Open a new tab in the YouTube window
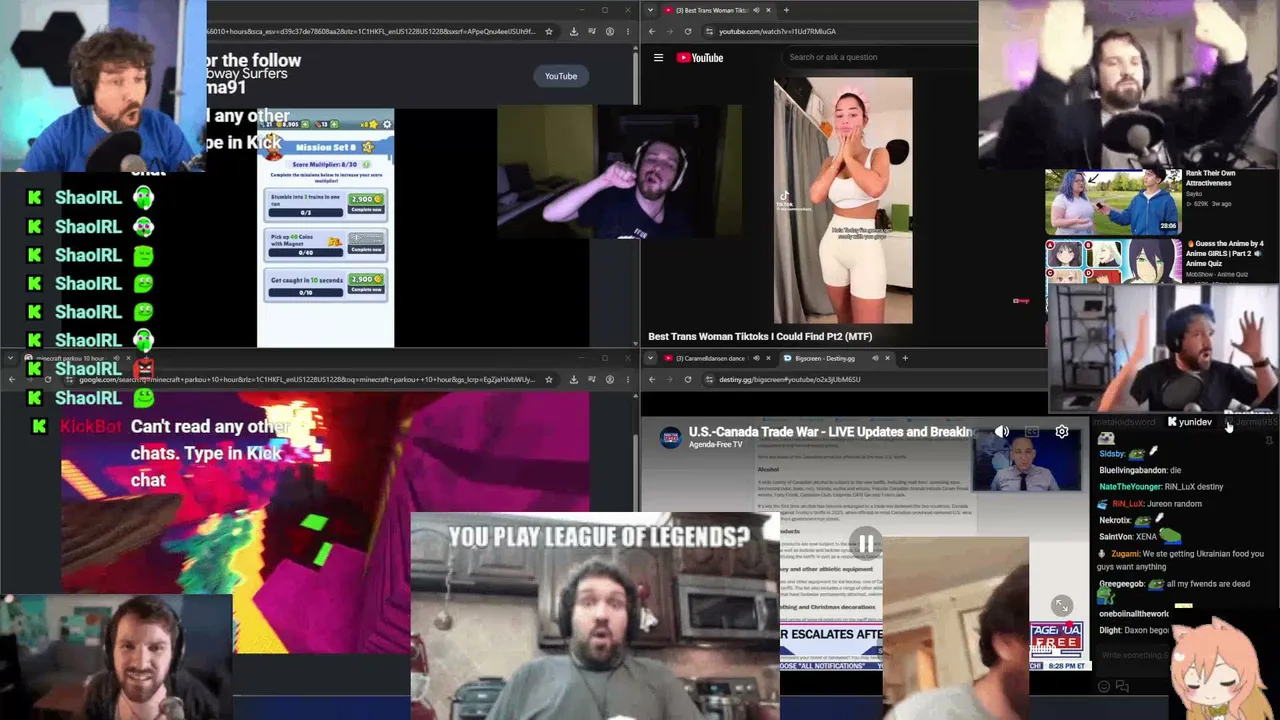The width and height of the screenshot is (1280, 720). pos(786,10)
